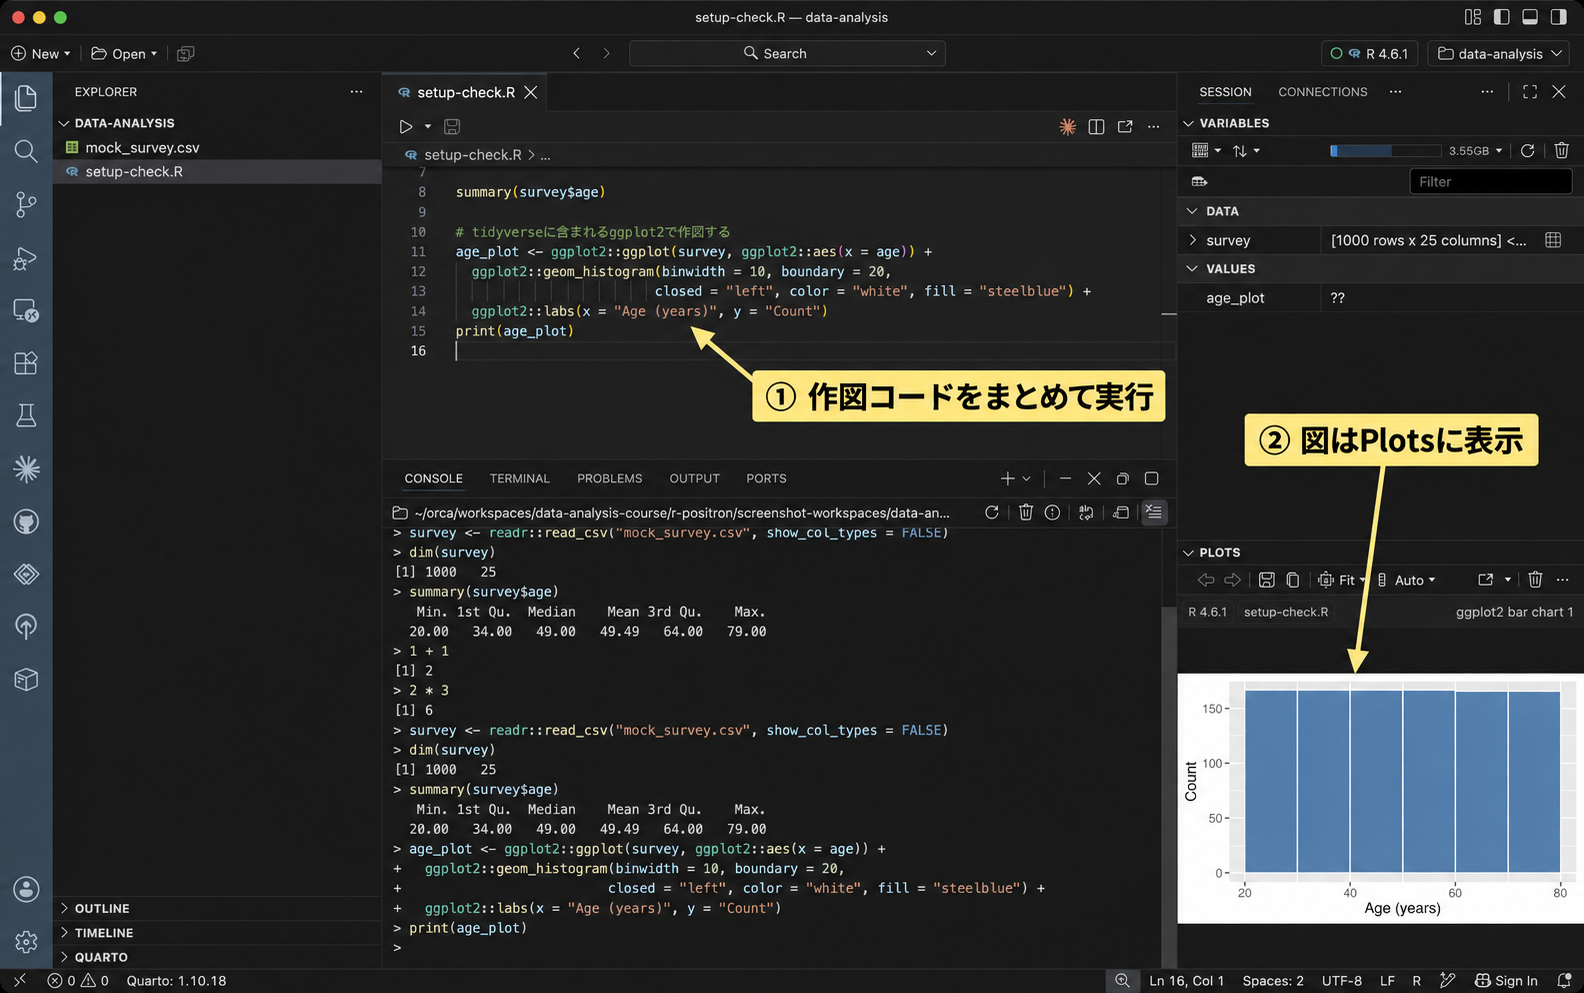Save the setup-check.R file from editor toolbar
The height and width of the screenshot is (993, 1584).
click(452, 127)
